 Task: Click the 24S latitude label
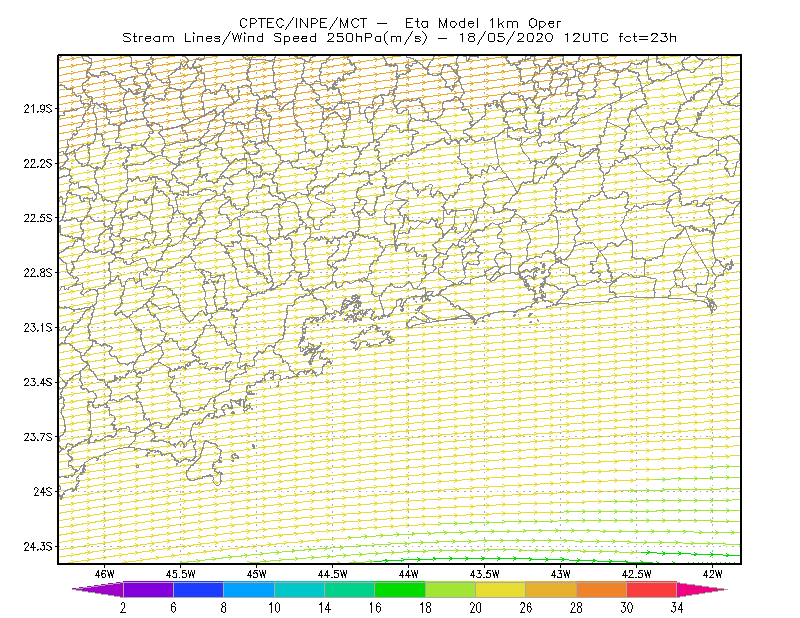coord(43,491)
